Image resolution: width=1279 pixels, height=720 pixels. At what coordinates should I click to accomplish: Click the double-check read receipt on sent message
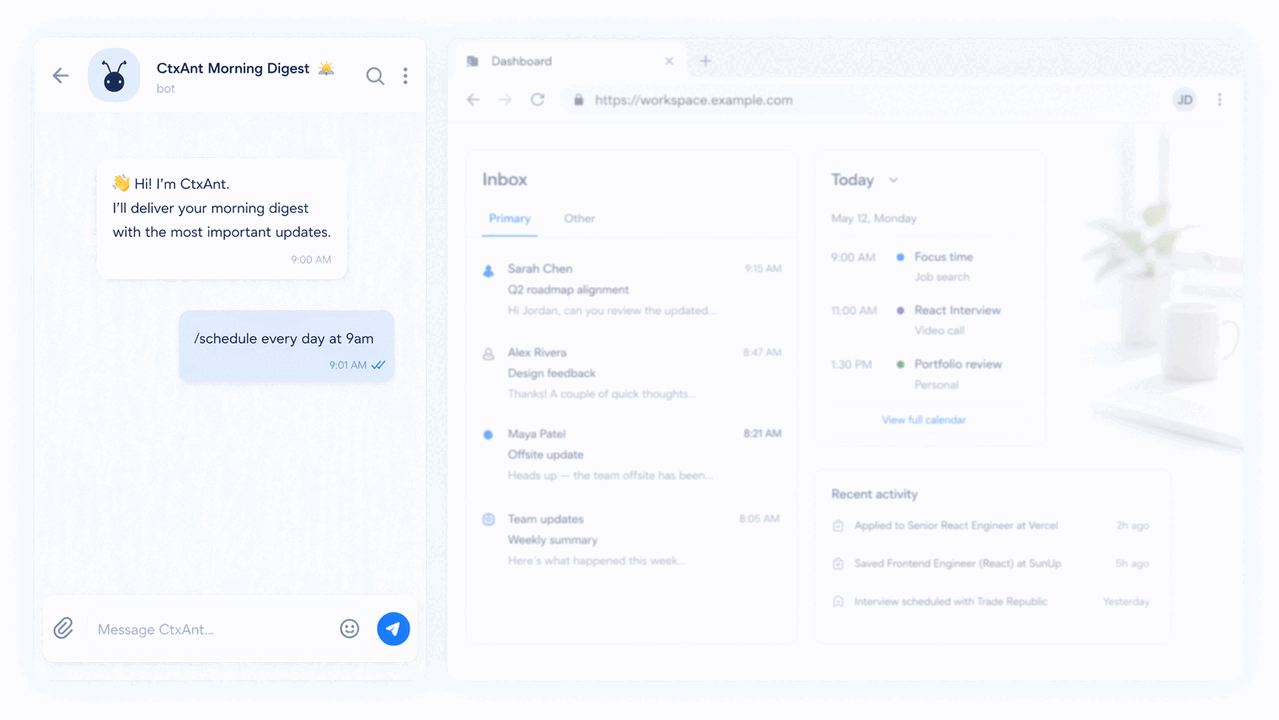378,365
